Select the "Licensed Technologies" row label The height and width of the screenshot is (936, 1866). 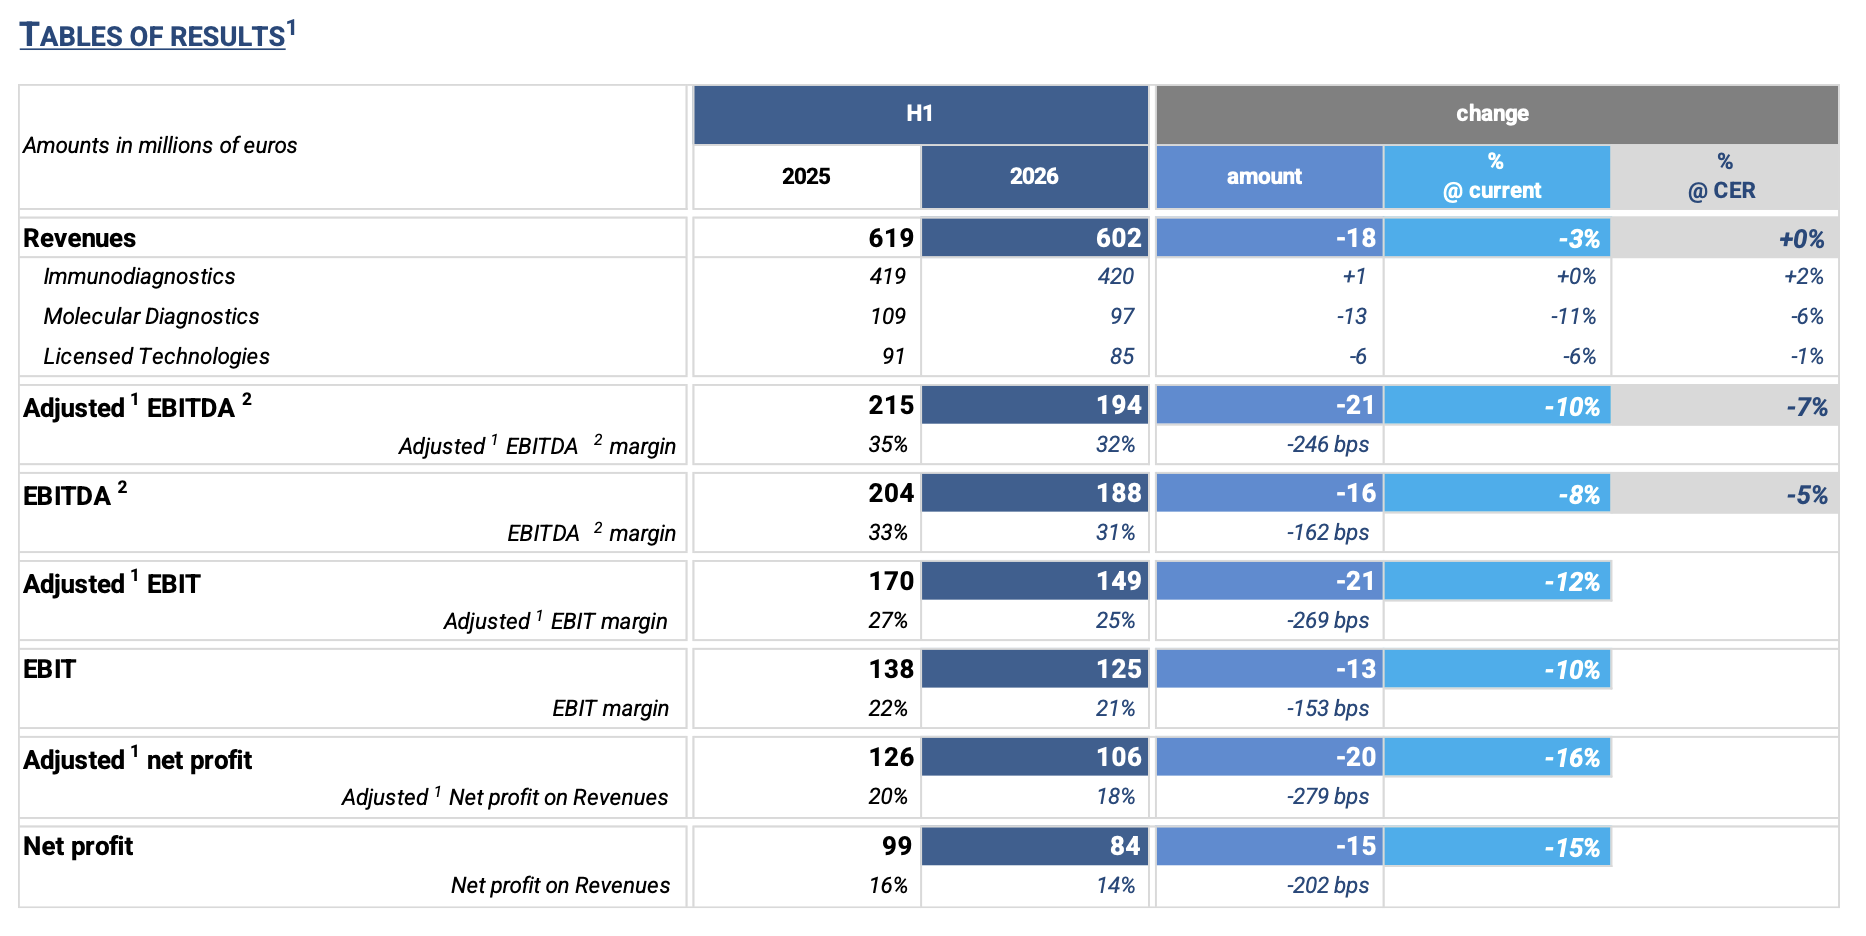(x=156, y=357)
